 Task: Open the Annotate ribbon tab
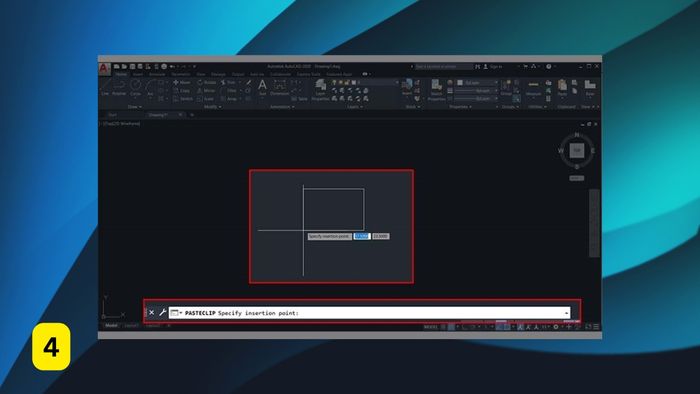[x=157, y=74]
